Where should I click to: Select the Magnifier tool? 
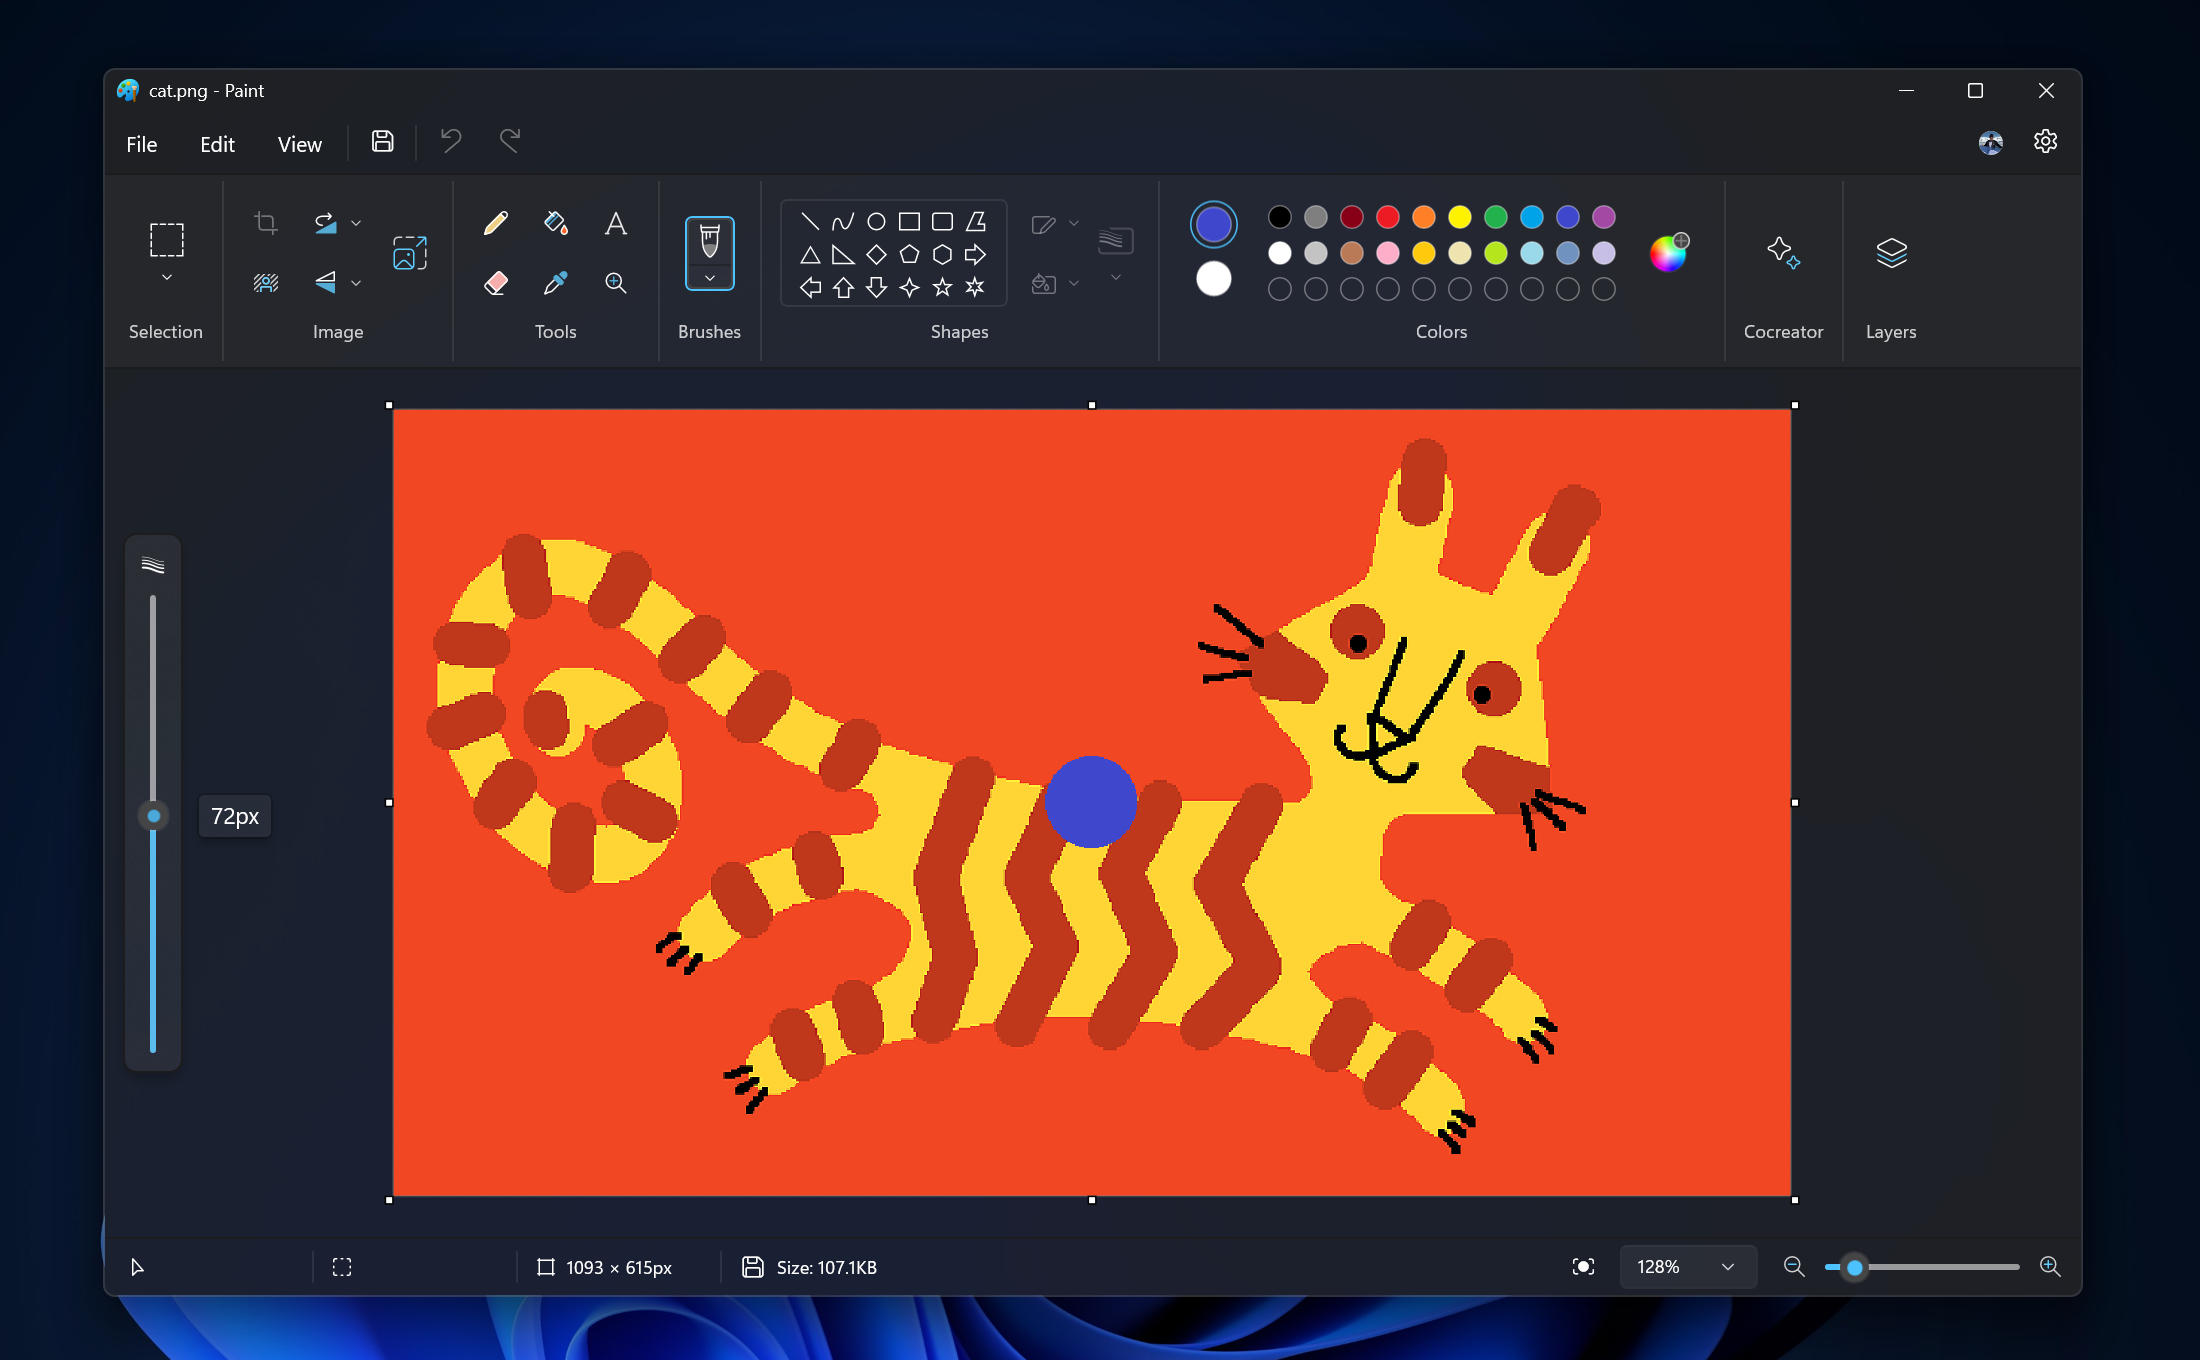click(618, 281)
